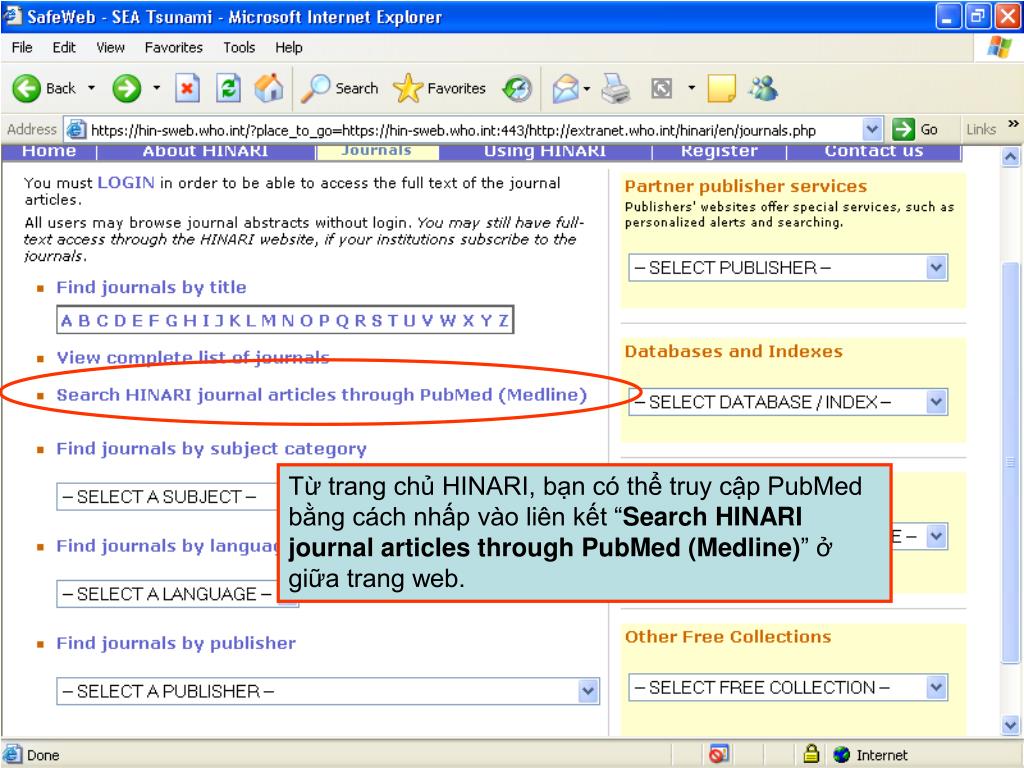This screenshot has height=768, width=1024.
Task: Open the Using HINARI navigation tab
Action: pyautogui.click(x=545, y=152)
